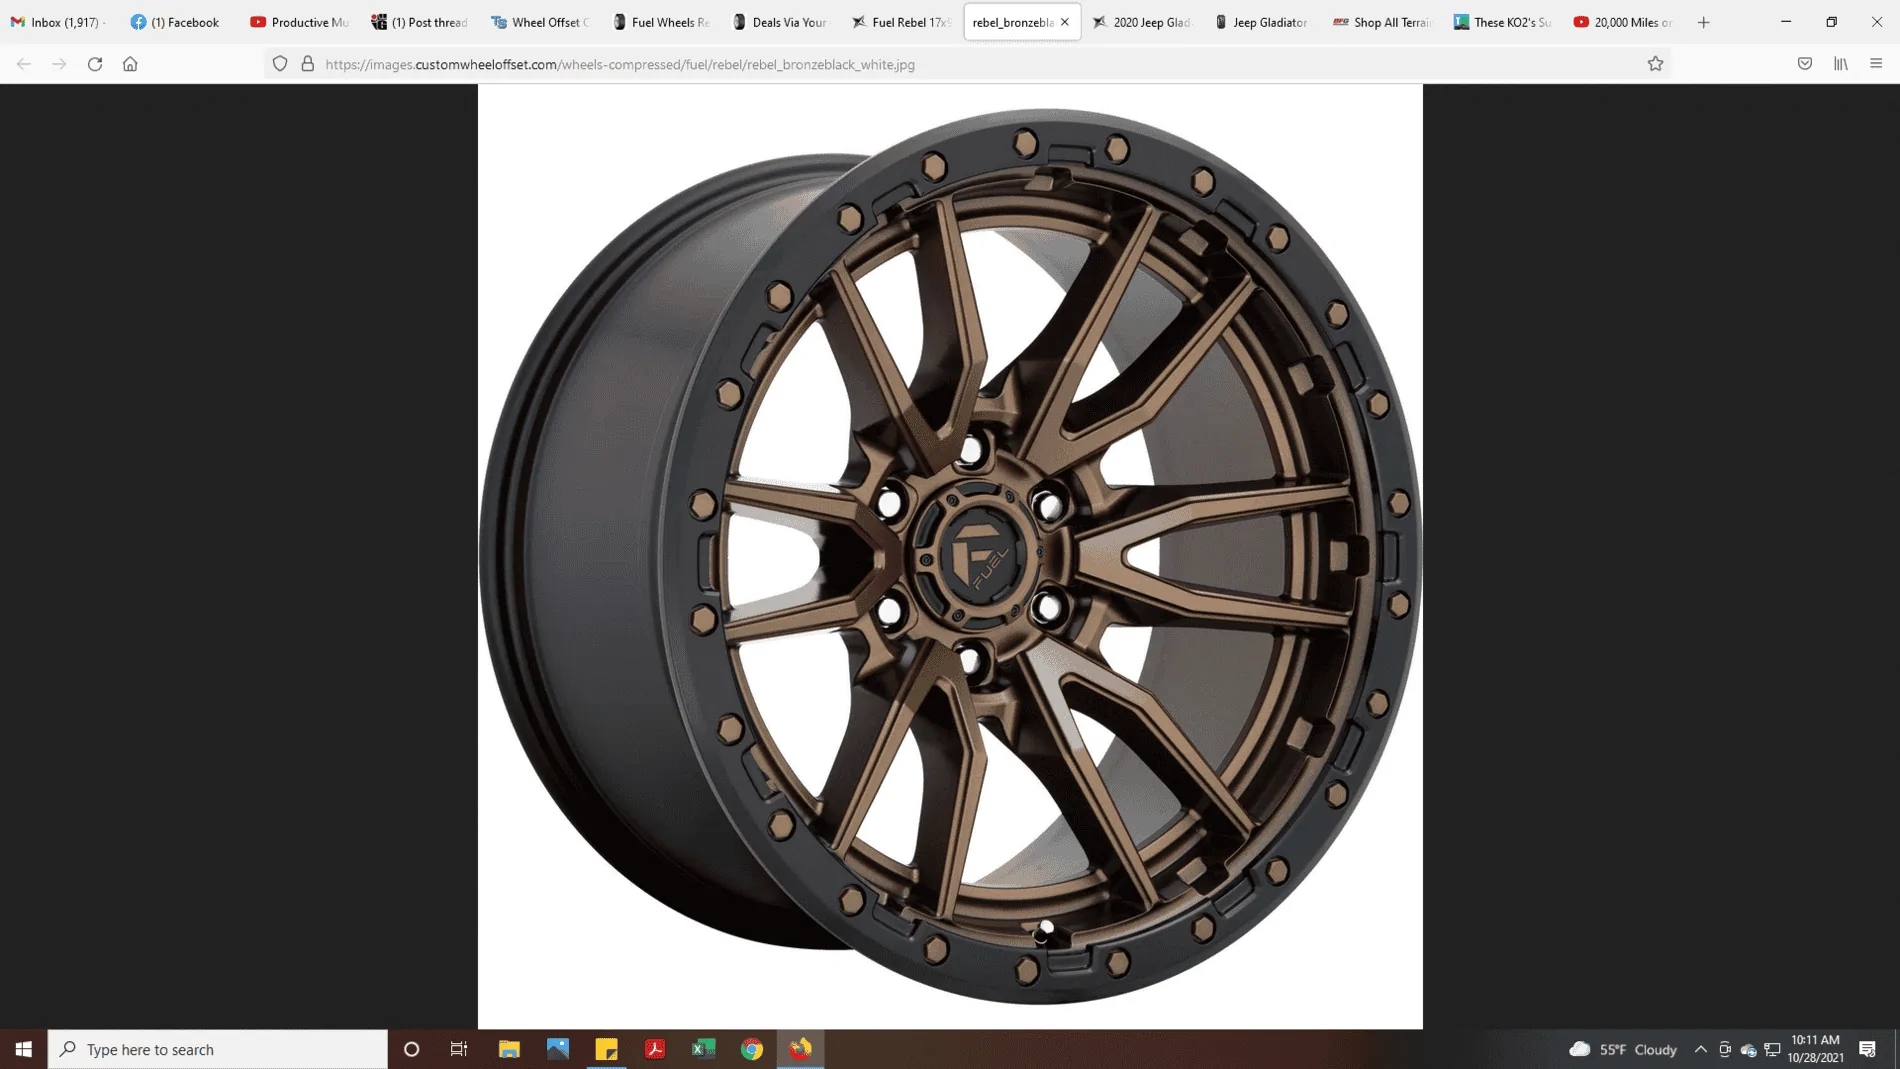
Task: Open the Windows Start menu
Action: (24, 1049)
